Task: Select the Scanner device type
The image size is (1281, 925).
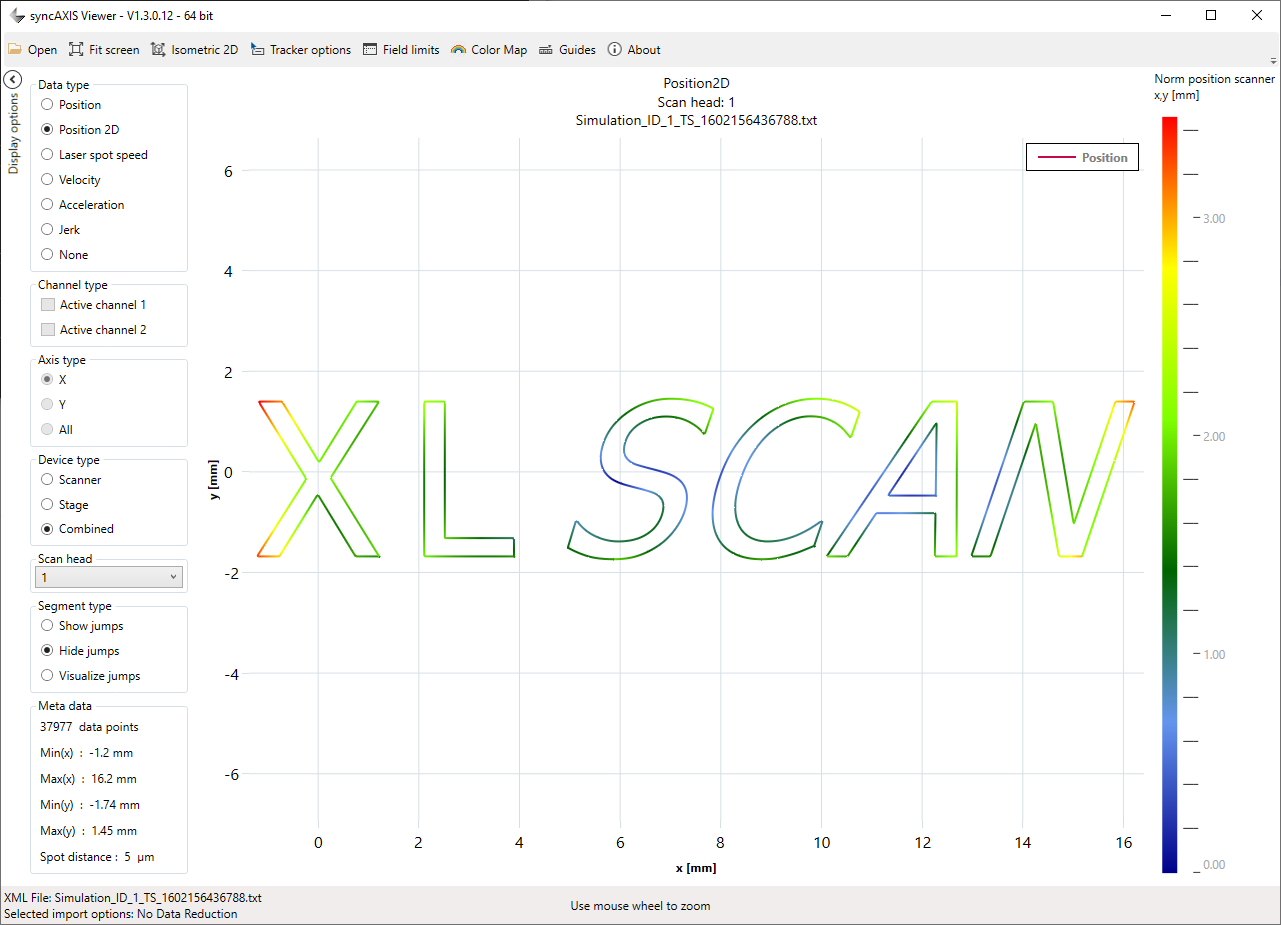Action: tap(47, 480)
